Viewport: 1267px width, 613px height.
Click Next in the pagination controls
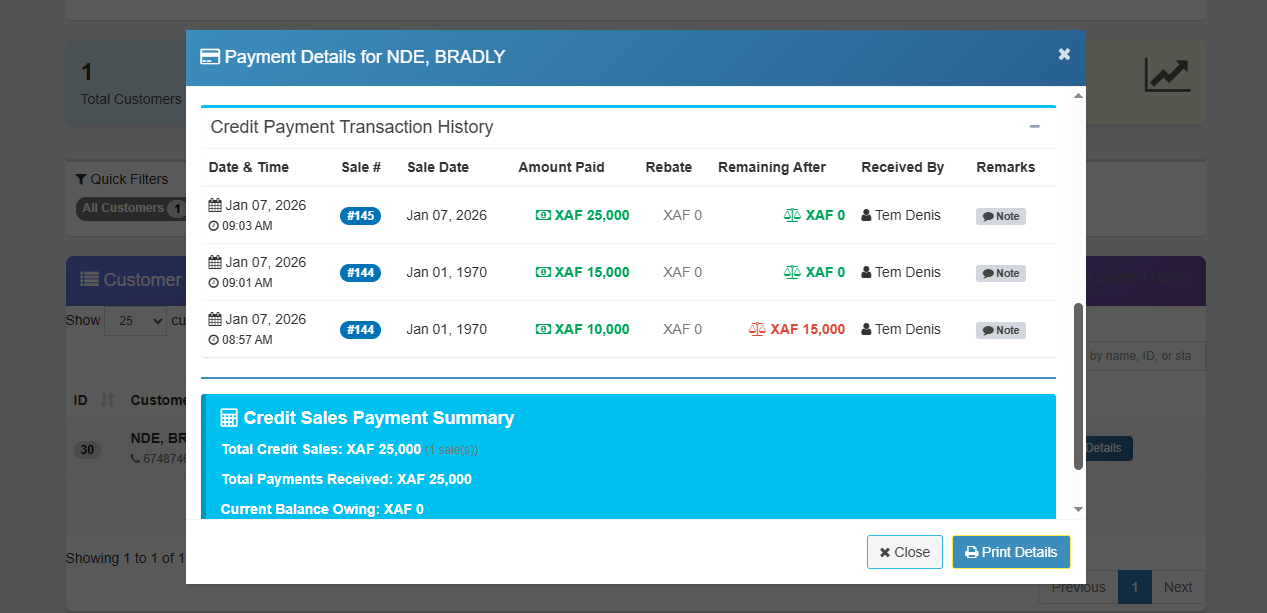(1178, 587)
